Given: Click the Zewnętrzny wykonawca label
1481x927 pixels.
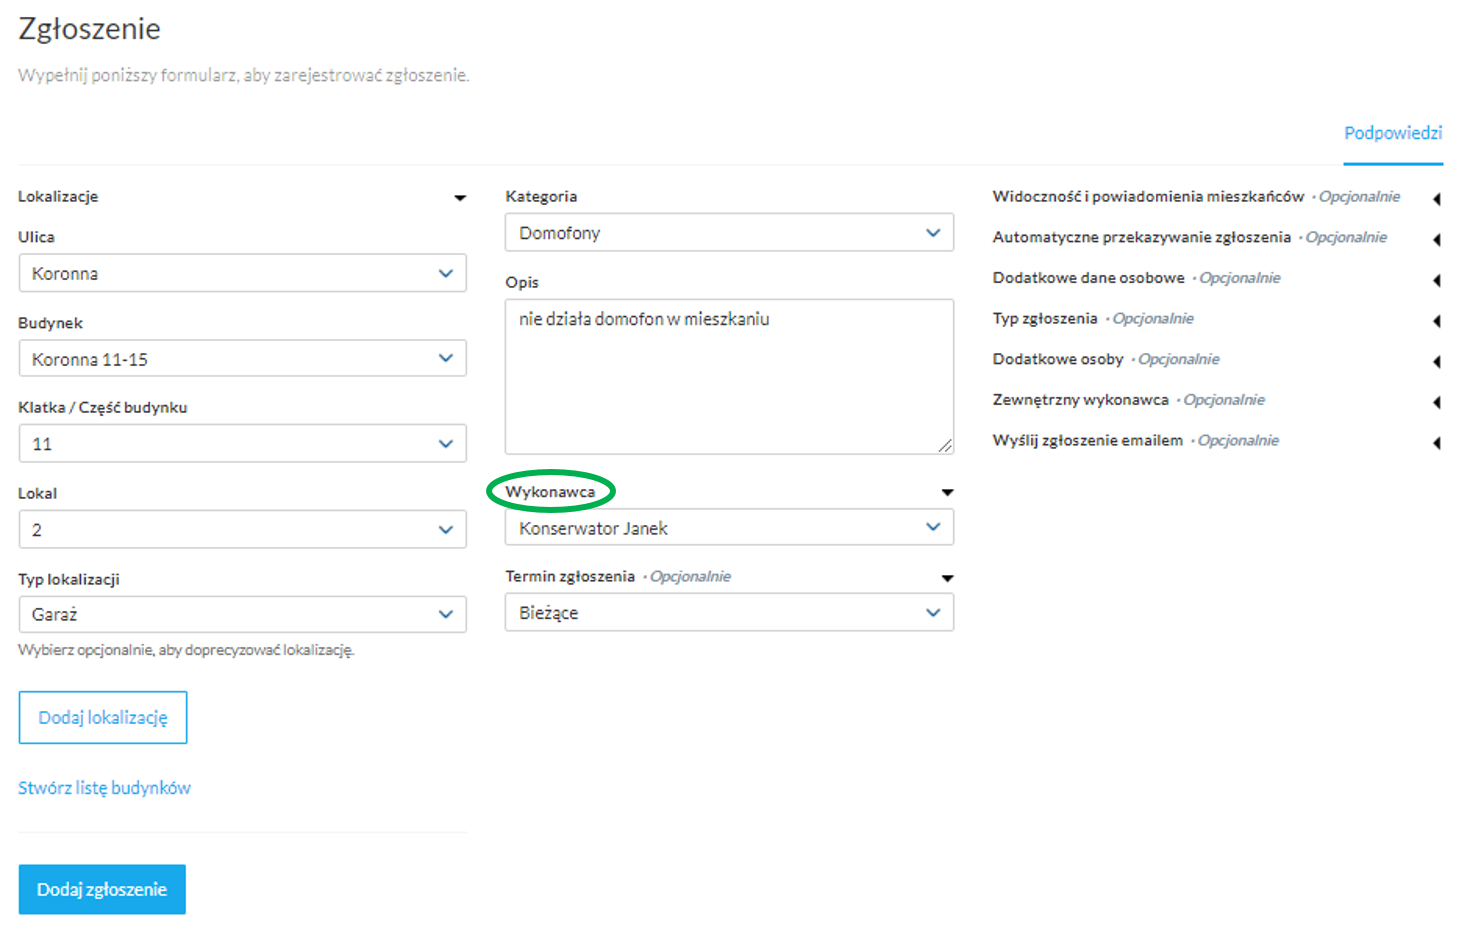Looking at the screenshot, I should click(1080, 400).
